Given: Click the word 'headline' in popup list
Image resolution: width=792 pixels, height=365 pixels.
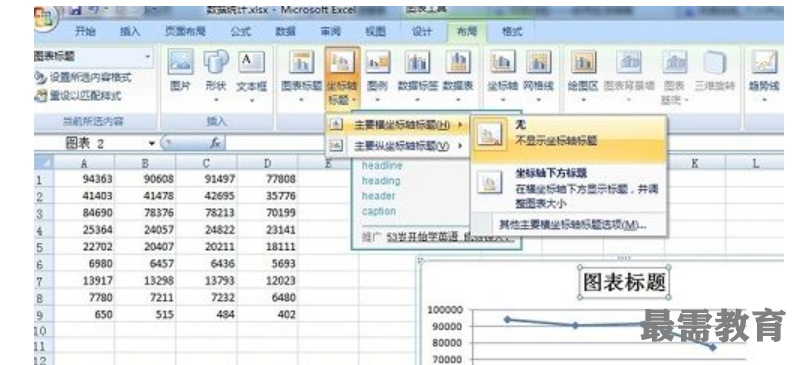Looking at the screenshot, I should click(x=382, y=166).
